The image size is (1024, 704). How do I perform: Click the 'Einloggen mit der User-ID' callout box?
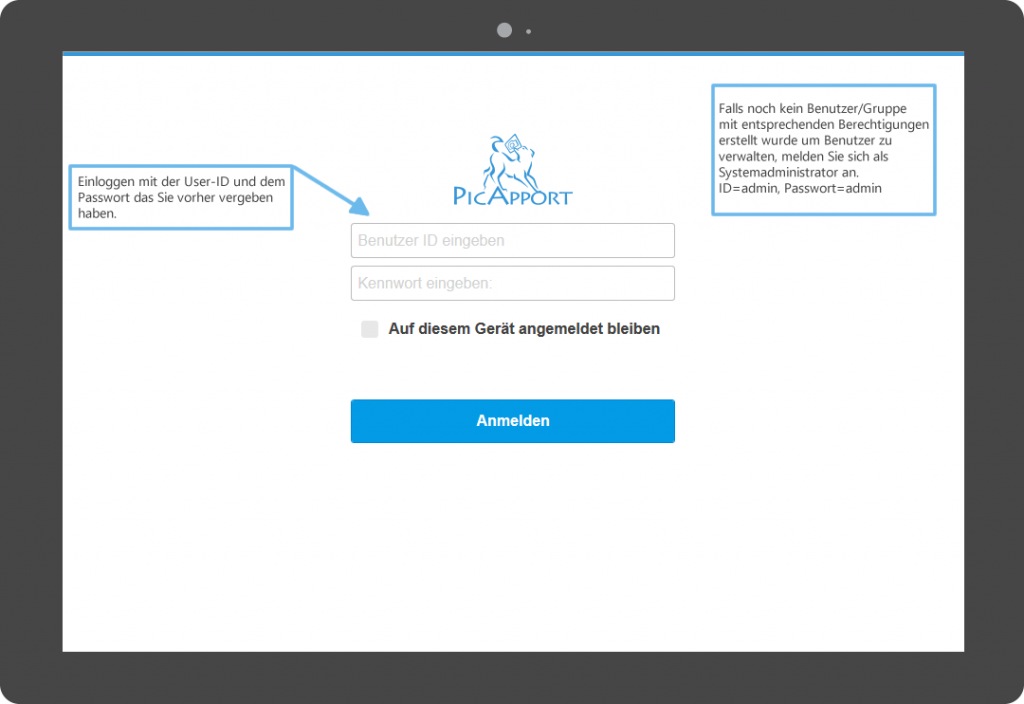180,197
